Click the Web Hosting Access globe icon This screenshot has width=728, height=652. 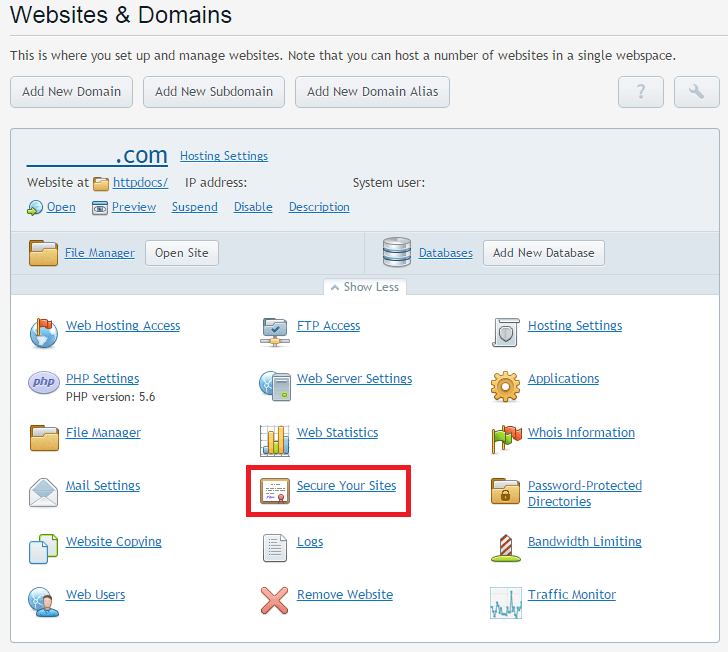(44, 332)
